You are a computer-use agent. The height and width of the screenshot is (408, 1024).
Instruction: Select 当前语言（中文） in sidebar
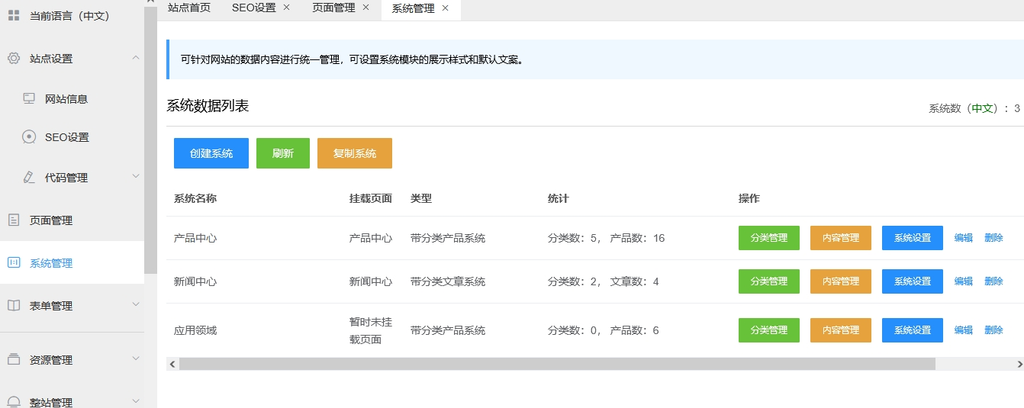pyautogui.click(x=72, y=16)
